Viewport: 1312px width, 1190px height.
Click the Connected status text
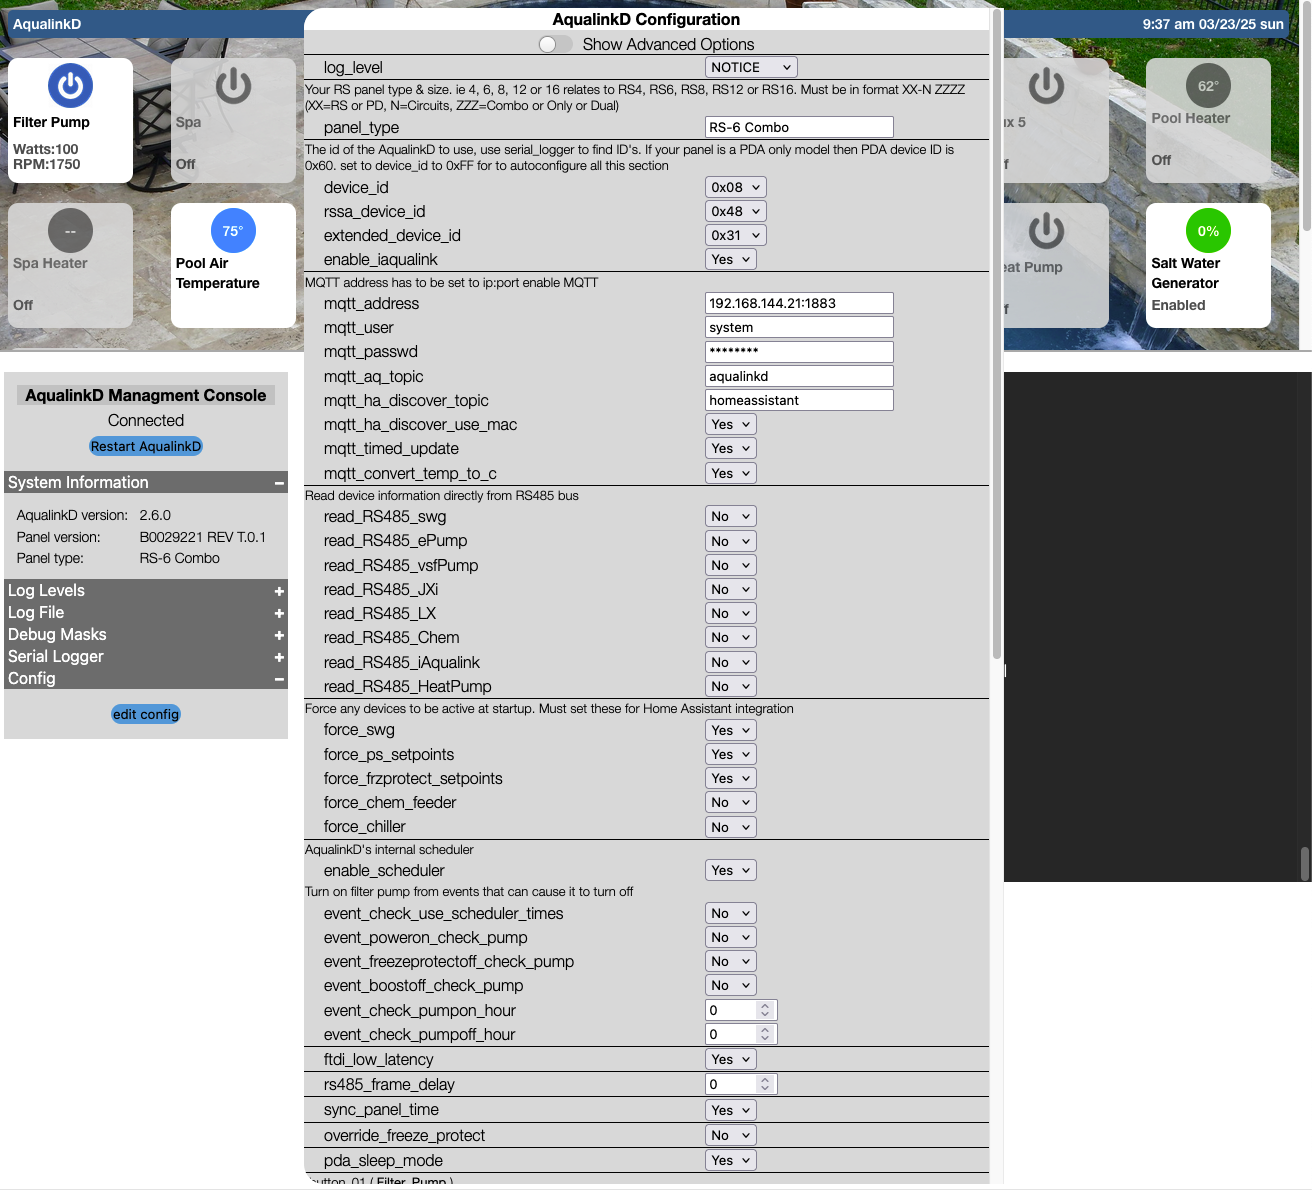pyautogui.click(x=146, y=421)
